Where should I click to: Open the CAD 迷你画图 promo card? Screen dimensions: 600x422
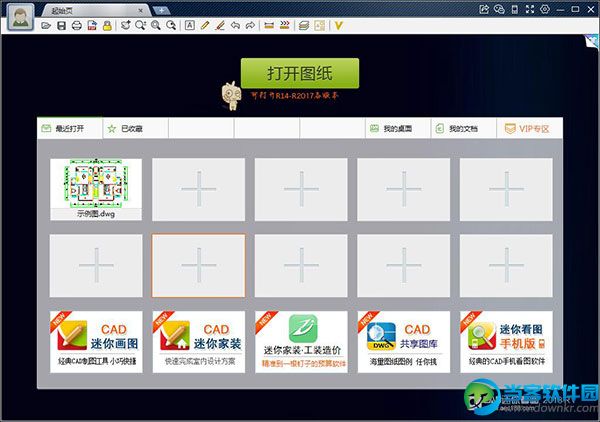pyautogui.click(x=96, y=342)
